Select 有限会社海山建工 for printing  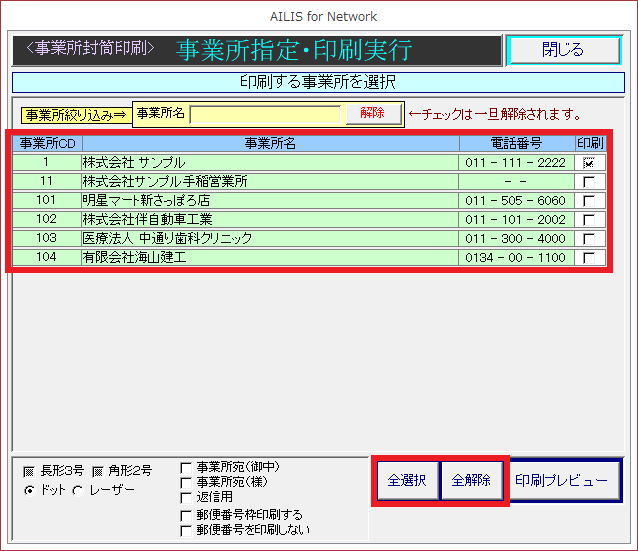tap(589, 258)
